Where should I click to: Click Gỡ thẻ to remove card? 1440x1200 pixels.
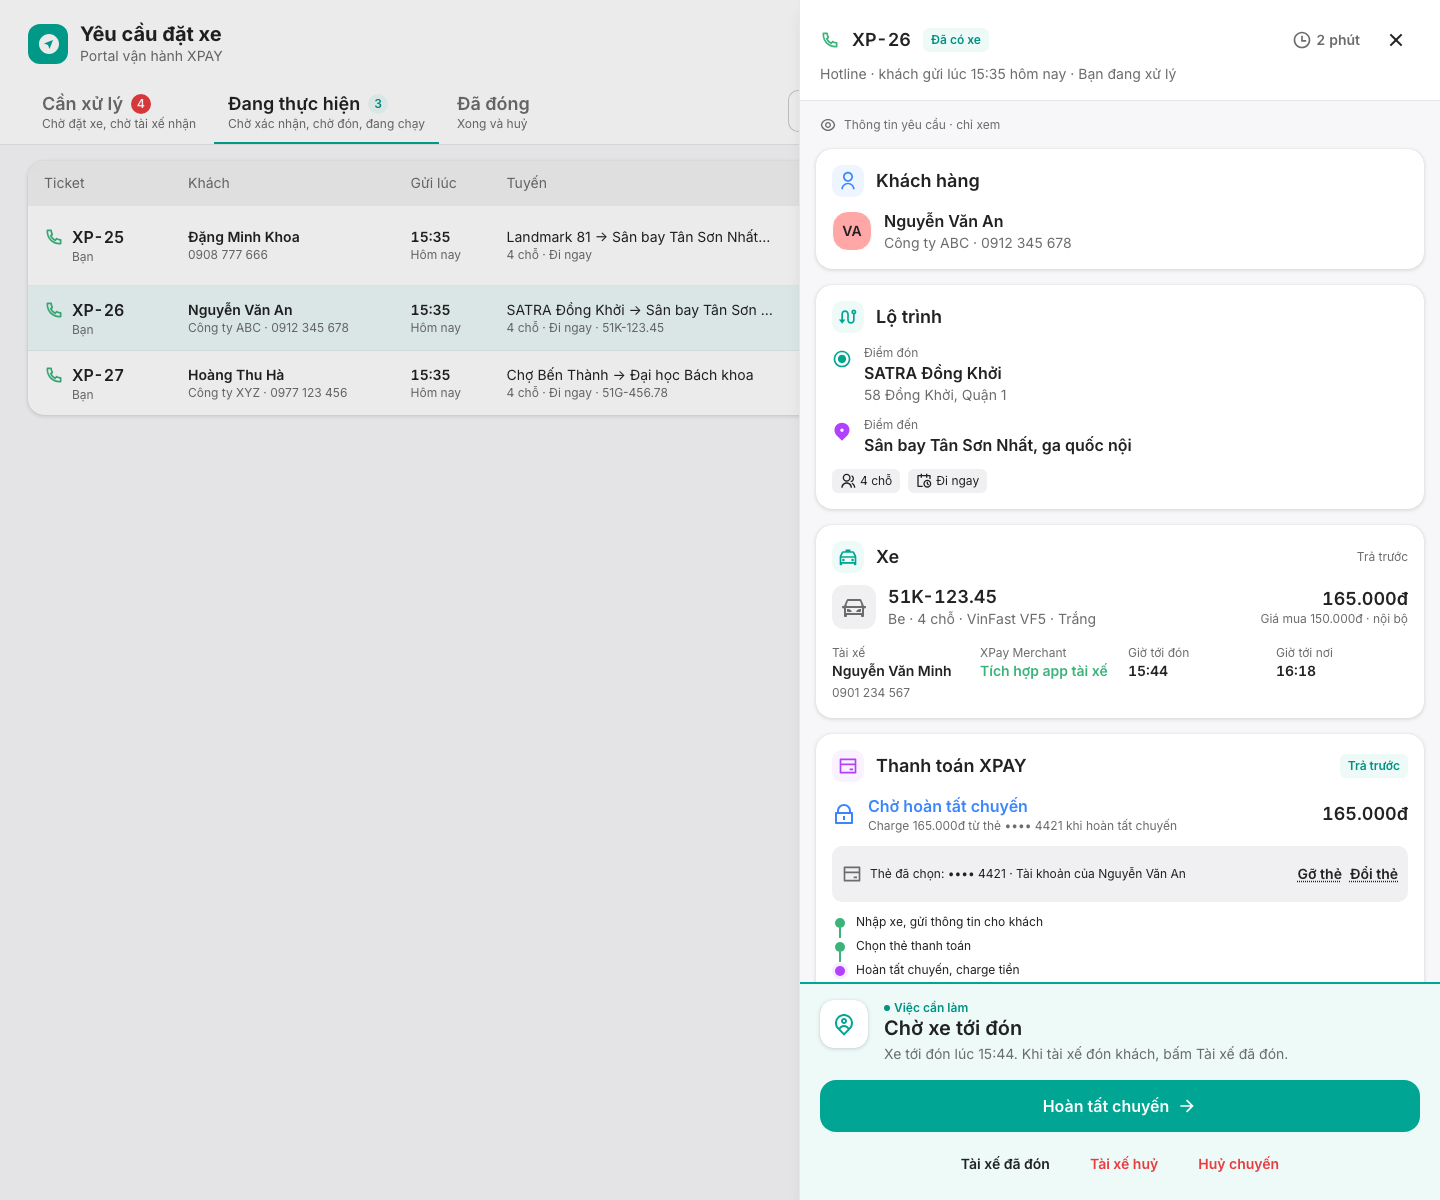pos(1319,874)
